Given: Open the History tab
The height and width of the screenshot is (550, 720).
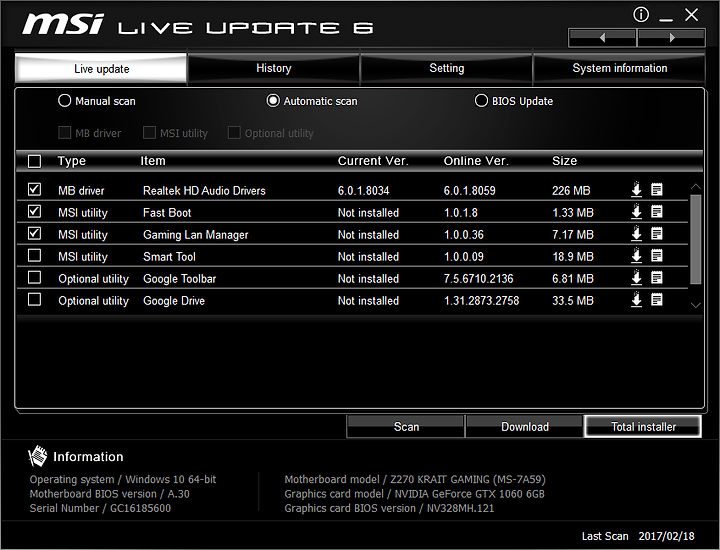Looking at the screenshot, I should pyautogui.click(x=274, y=68).
